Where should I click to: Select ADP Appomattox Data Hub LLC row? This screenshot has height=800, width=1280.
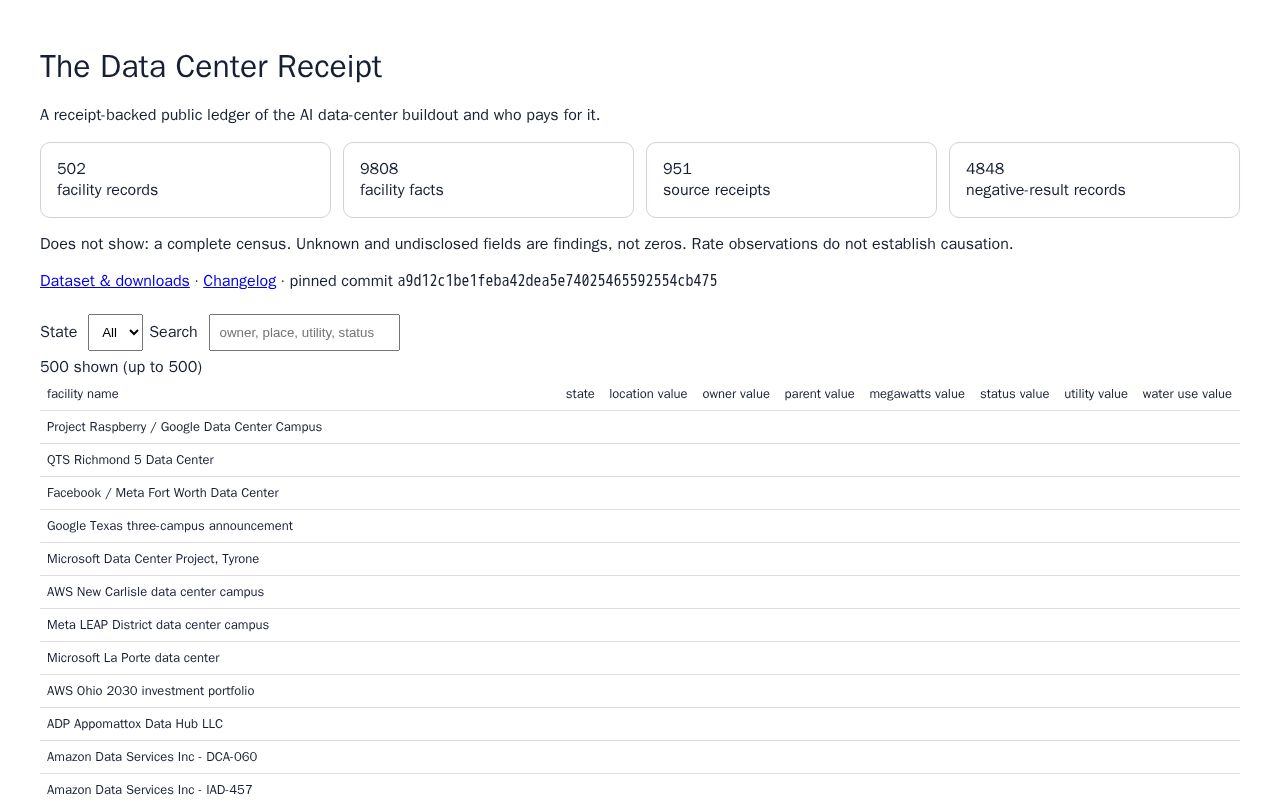click(640, 724)
